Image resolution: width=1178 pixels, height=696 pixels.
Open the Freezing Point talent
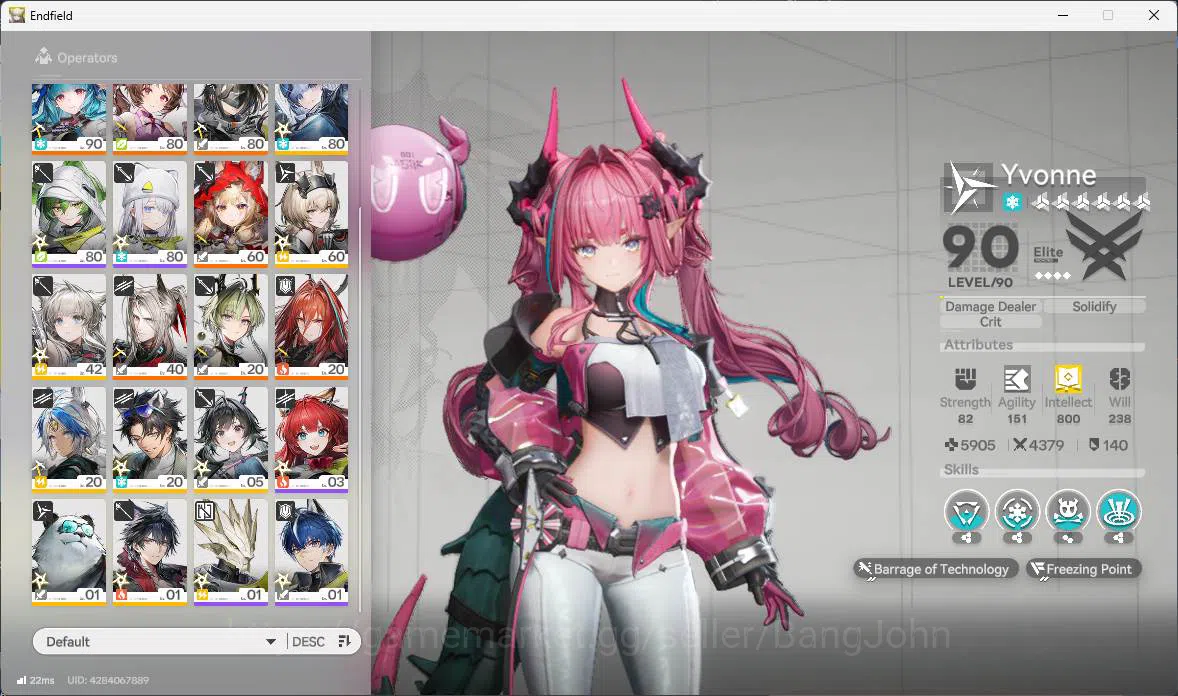tap(1083, 569)
